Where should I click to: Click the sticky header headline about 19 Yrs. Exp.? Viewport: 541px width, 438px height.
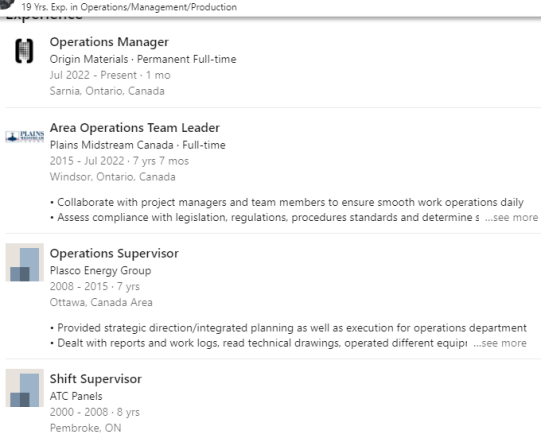[129, 7]
